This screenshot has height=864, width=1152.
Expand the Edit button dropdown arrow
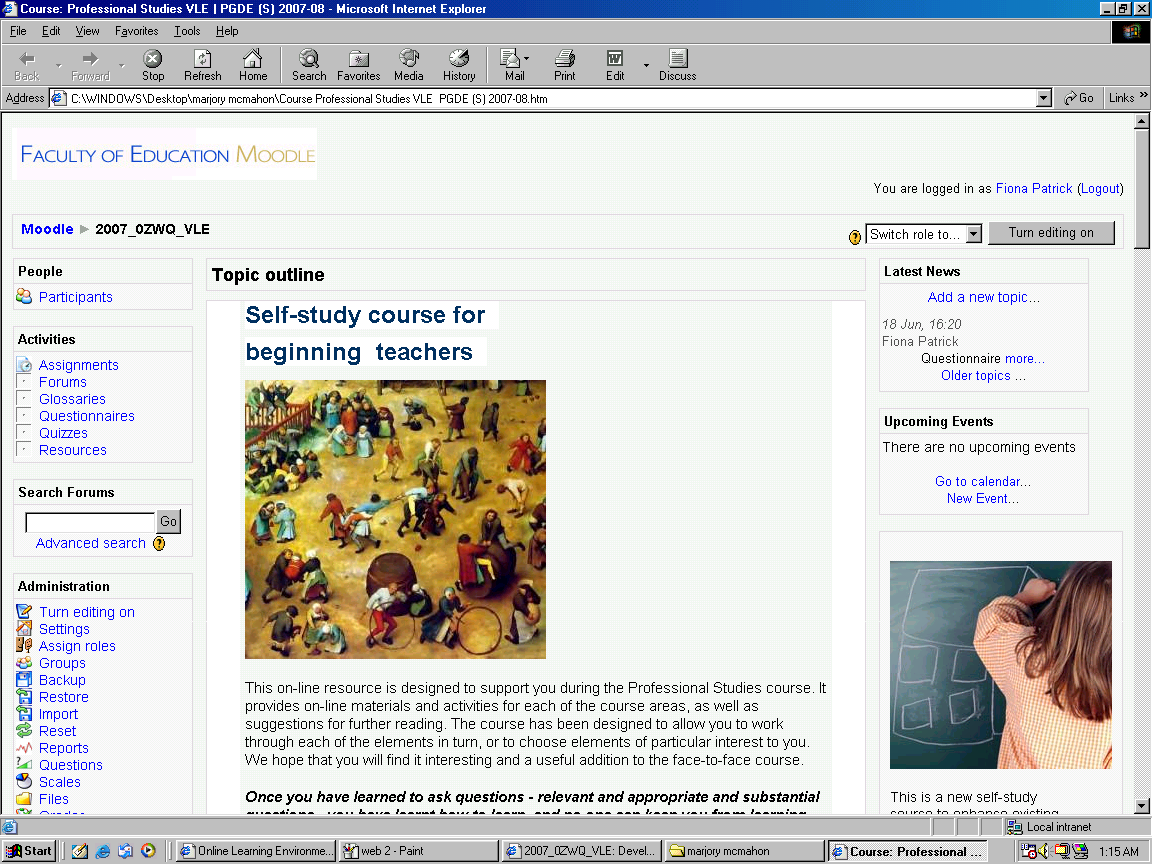coord(647,65)
